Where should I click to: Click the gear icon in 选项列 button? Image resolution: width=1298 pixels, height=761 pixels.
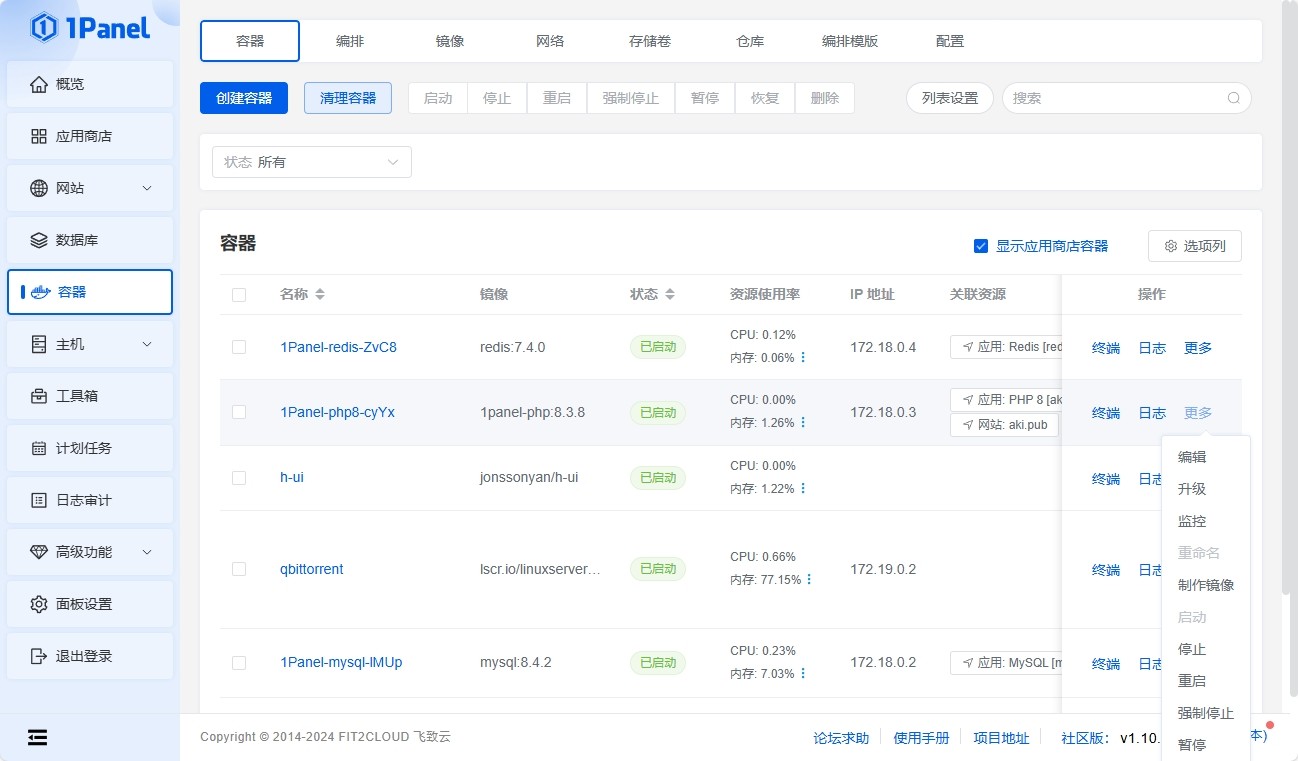(1171, 246)
